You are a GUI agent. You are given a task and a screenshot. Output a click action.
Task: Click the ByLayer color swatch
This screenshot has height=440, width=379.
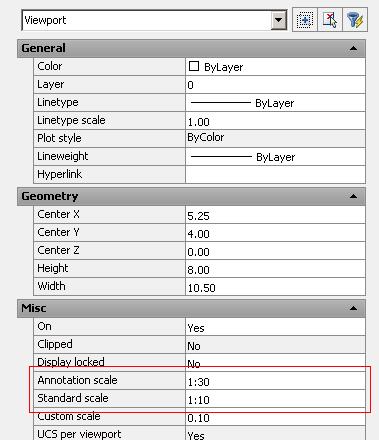pos(194,66)
